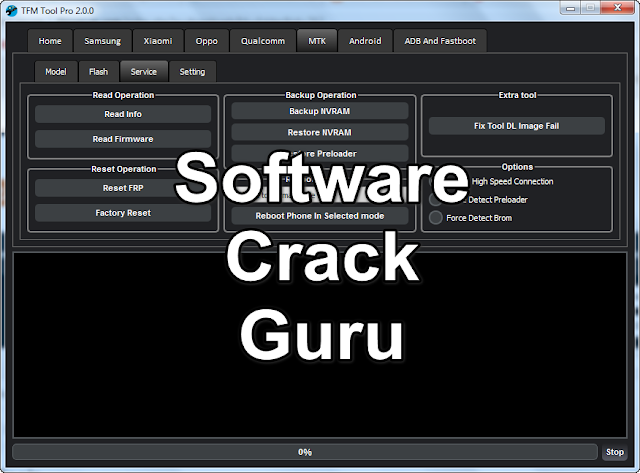Close the TFM Tool Pro window
The image size is (640, 473).
tap(618, 8)
